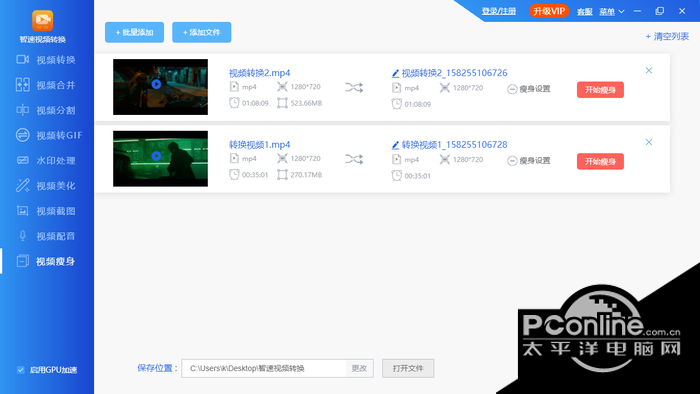Image resolution: width=700 pixels, height=394 pixels.
Task: Open 瘦身设置 for 转换视频1.mp4
Action: (x=529, y=161)
